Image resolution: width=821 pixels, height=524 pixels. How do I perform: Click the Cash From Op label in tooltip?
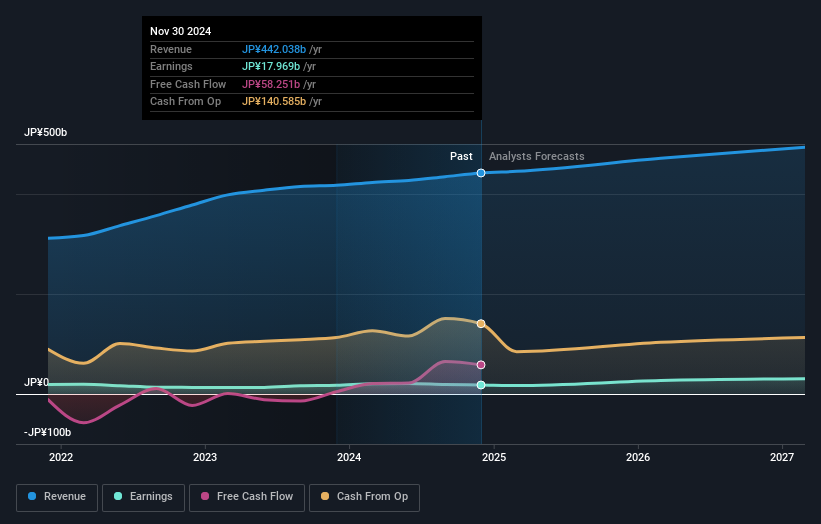(185, 102)
